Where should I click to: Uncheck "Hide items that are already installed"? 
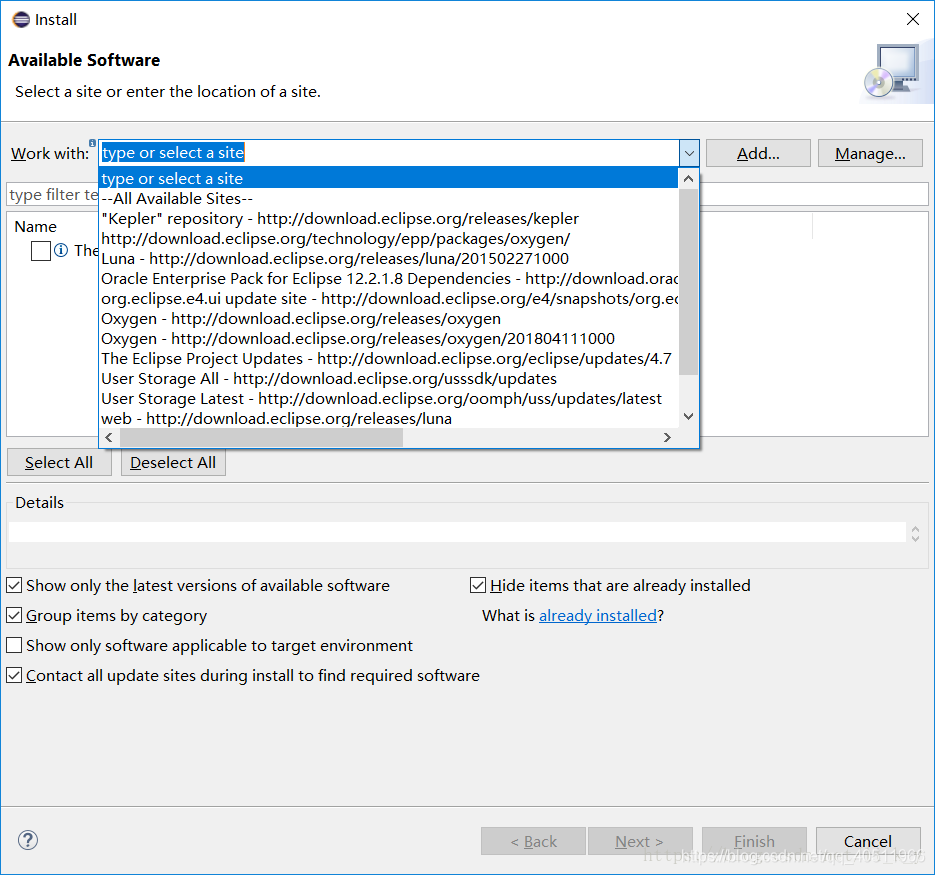pyautogui.click(x=478, y=585)
